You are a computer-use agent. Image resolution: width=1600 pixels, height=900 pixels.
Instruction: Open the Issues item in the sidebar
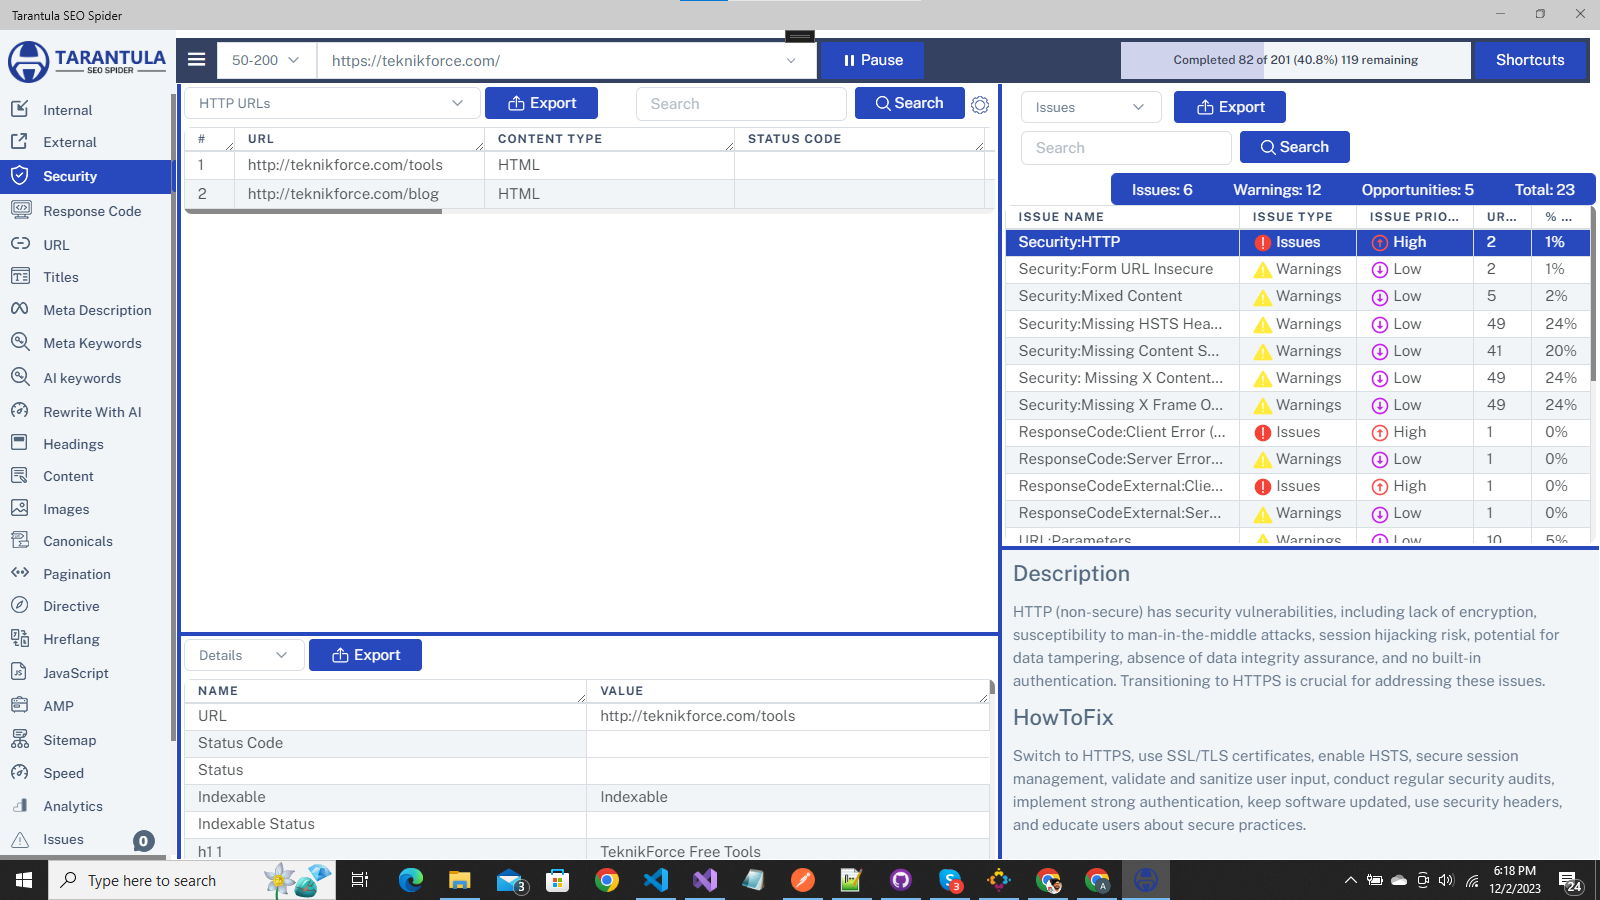pyautogui.click(x=86, y=840)
